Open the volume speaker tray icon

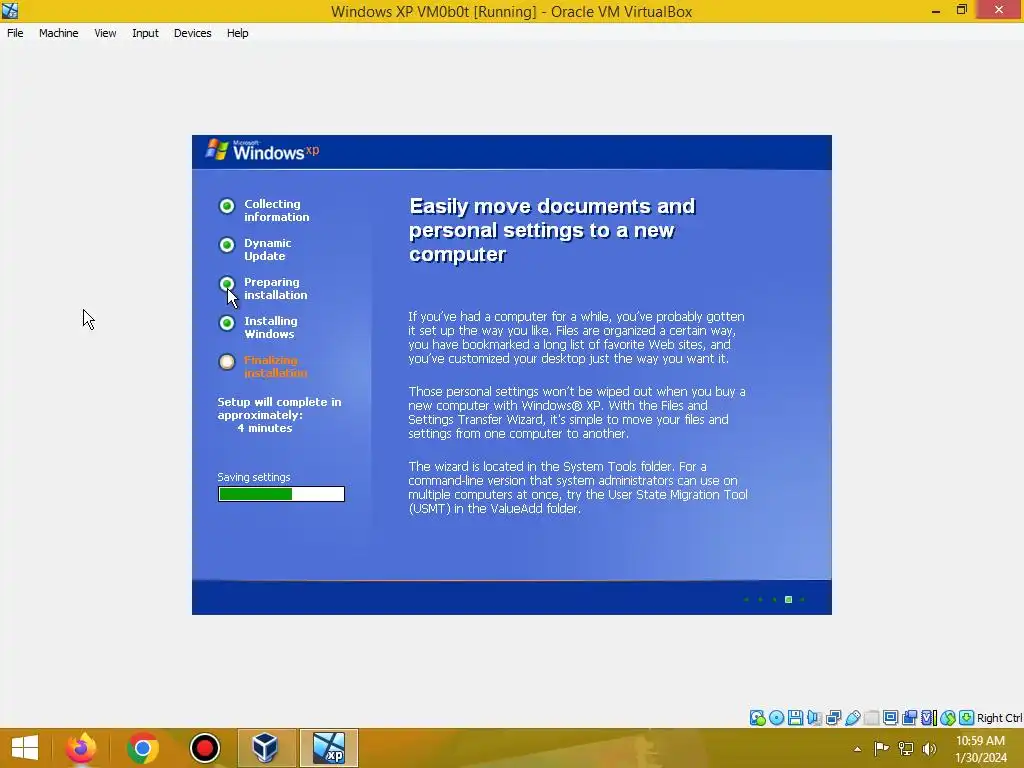coord(929,748)
